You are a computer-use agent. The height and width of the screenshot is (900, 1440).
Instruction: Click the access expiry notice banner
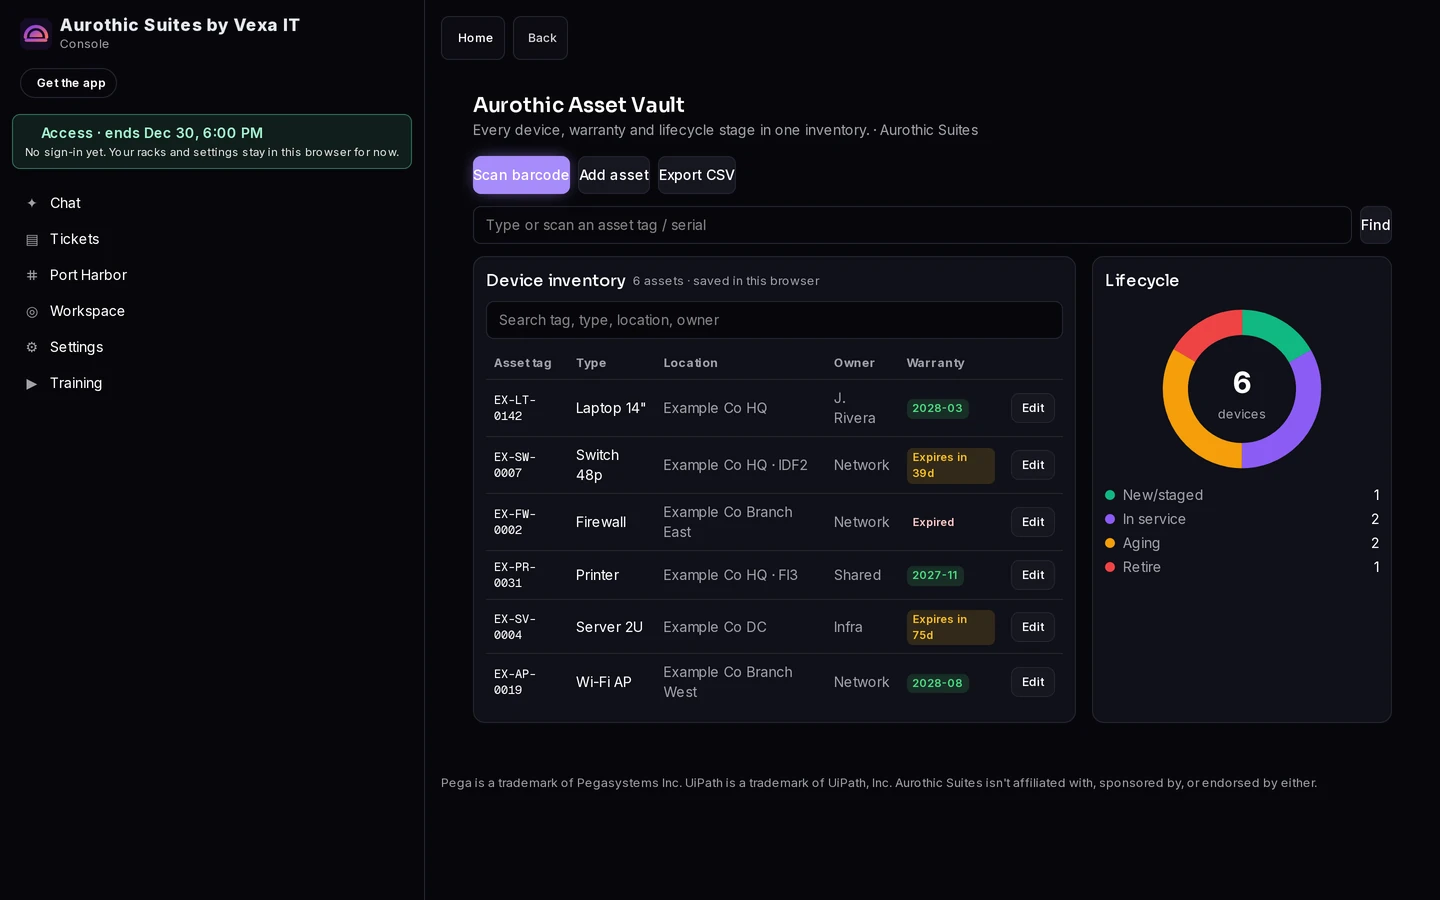212,141
